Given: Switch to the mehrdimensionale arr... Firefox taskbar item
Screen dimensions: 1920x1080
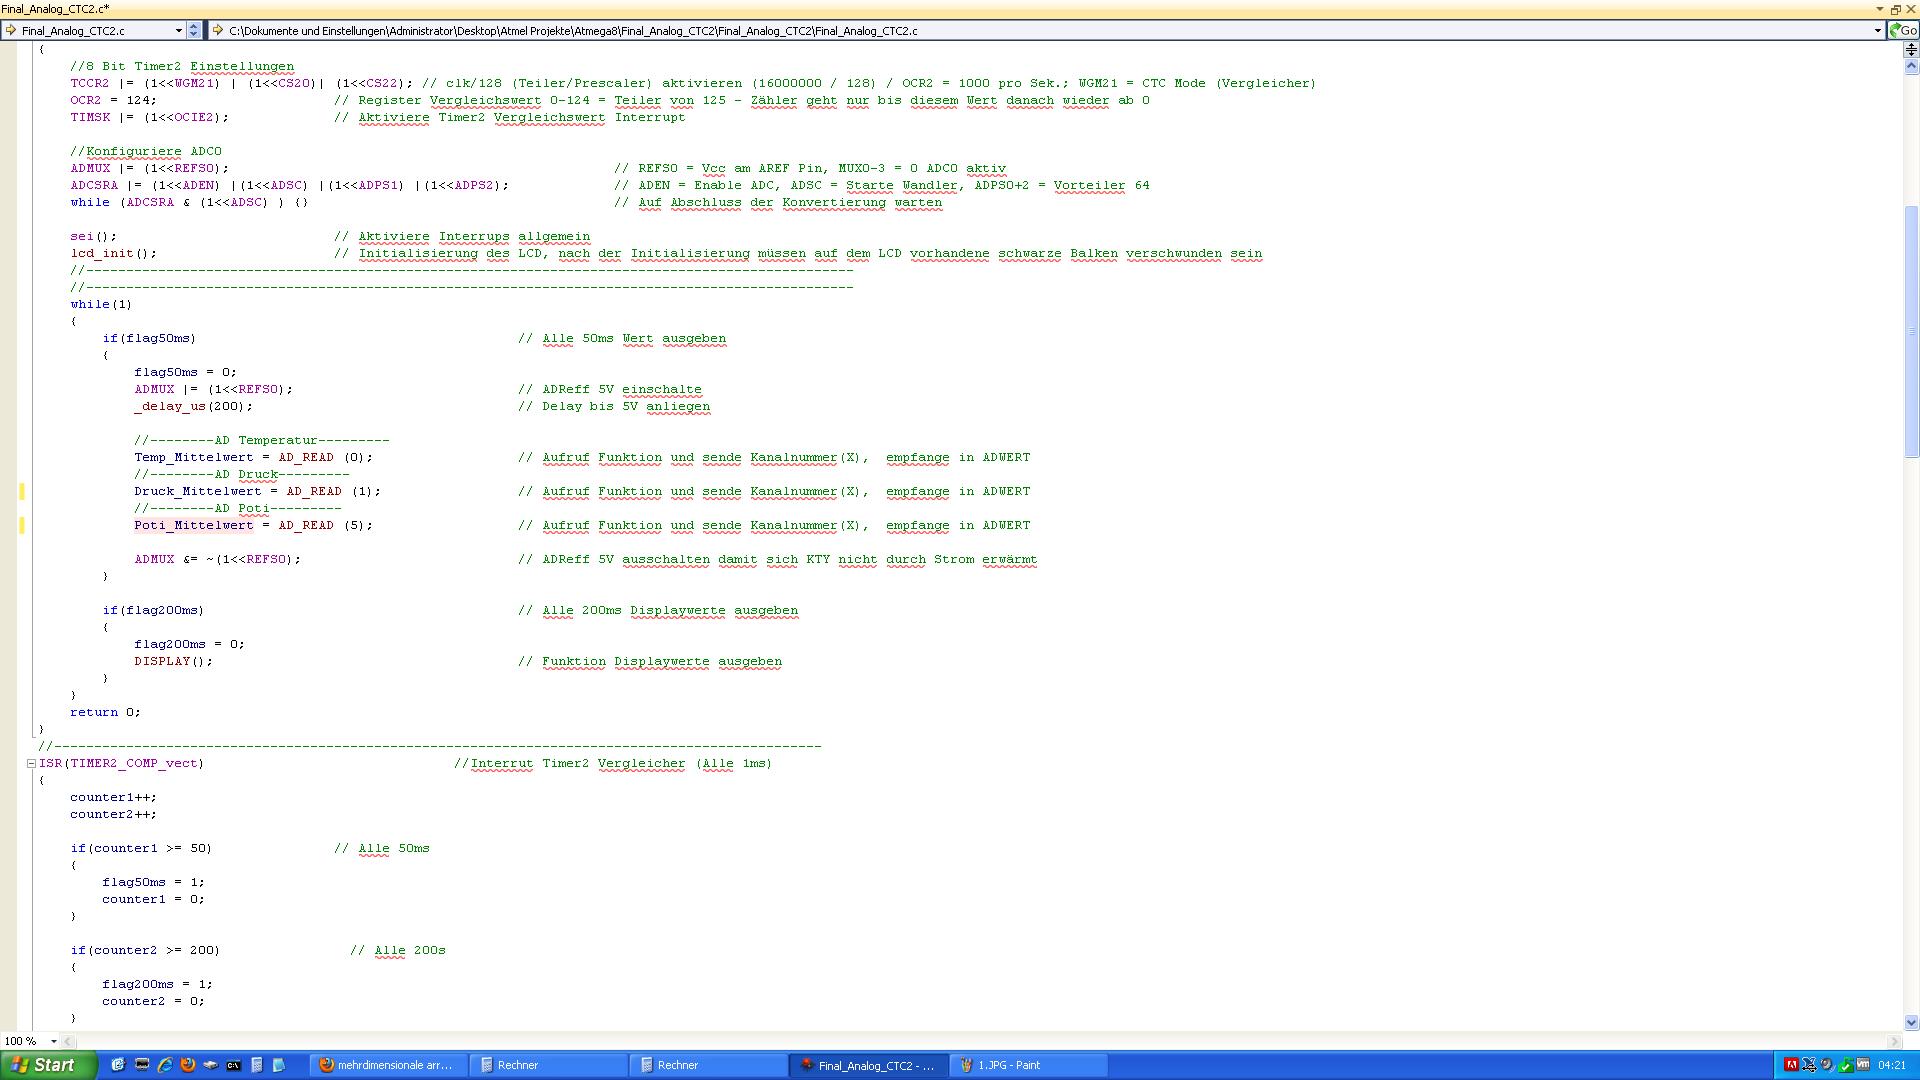Looking at the screenshot, I should point(386,1065).
